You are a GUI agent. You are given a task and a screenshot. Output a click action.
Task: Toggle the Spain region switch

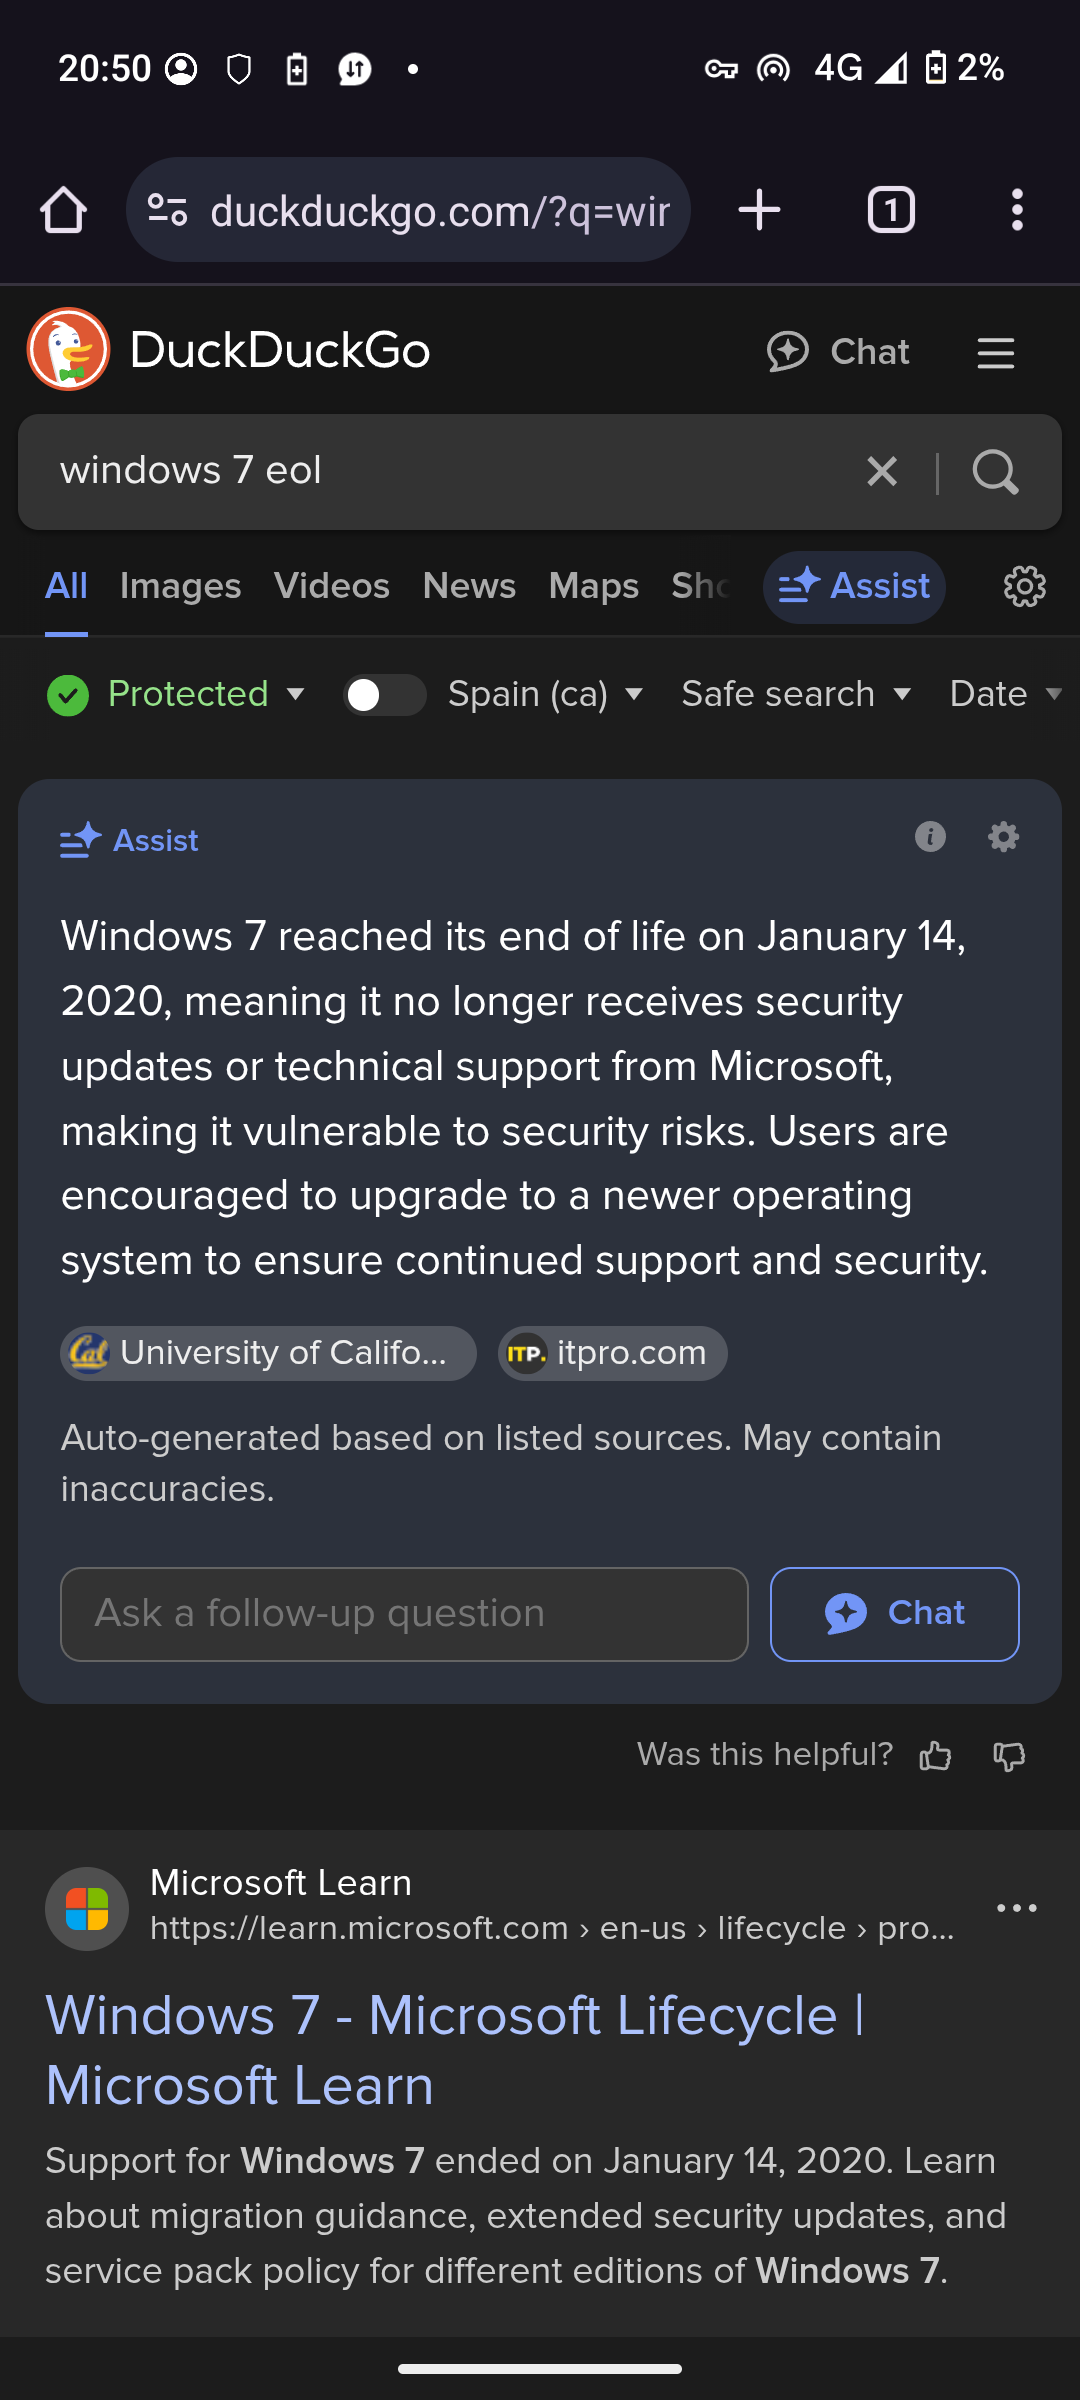coord(384,695)
